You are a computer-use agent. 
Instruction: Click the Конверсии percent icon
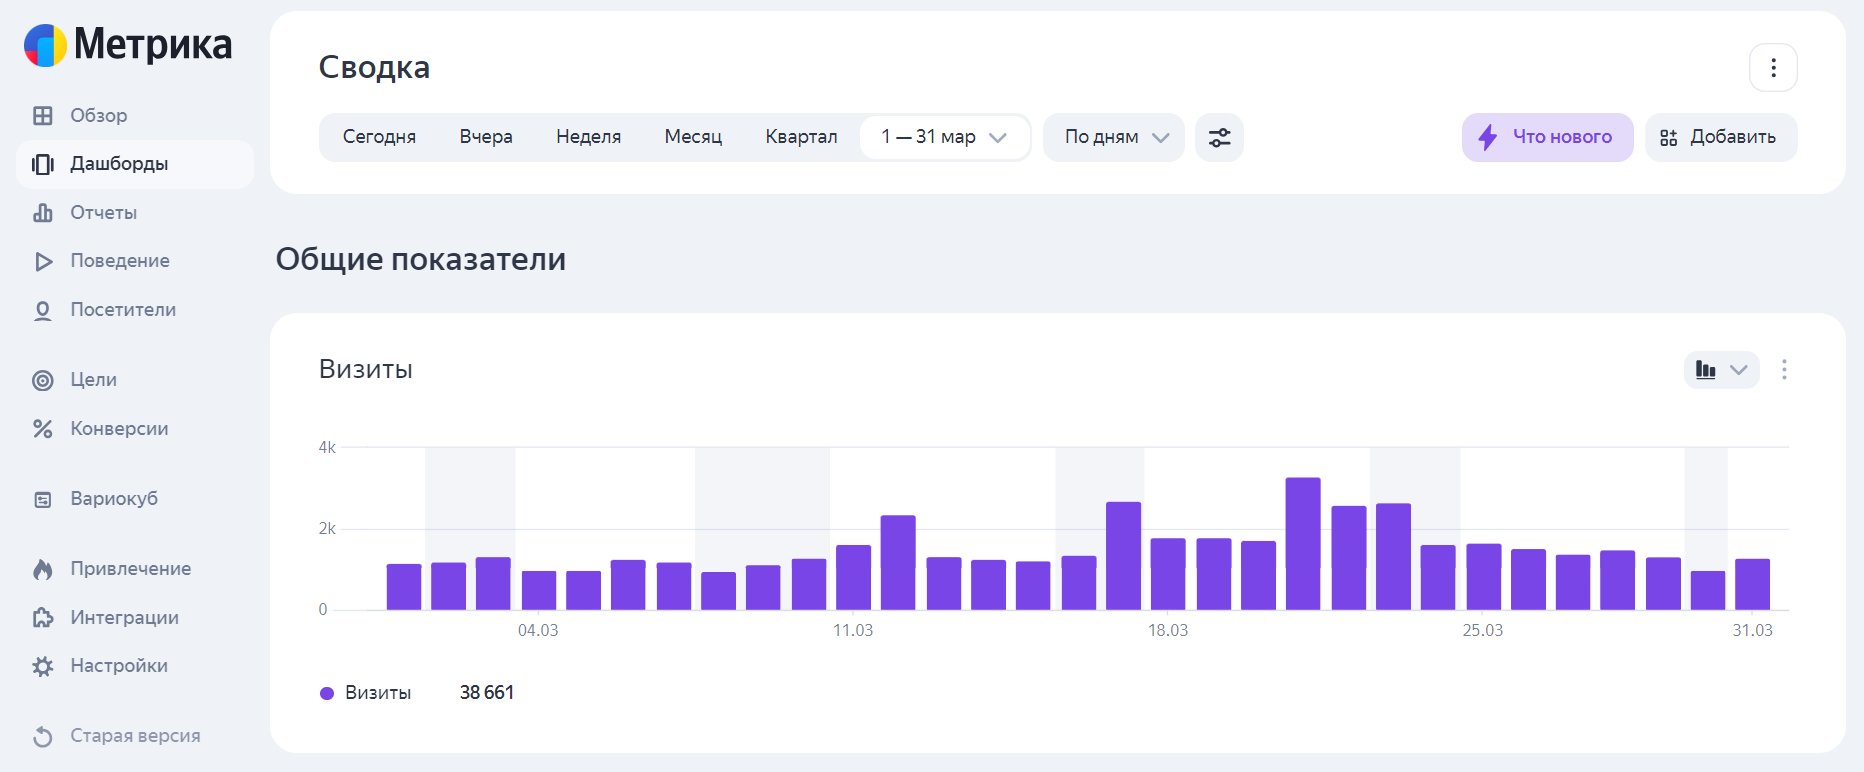tap(43, 429)
